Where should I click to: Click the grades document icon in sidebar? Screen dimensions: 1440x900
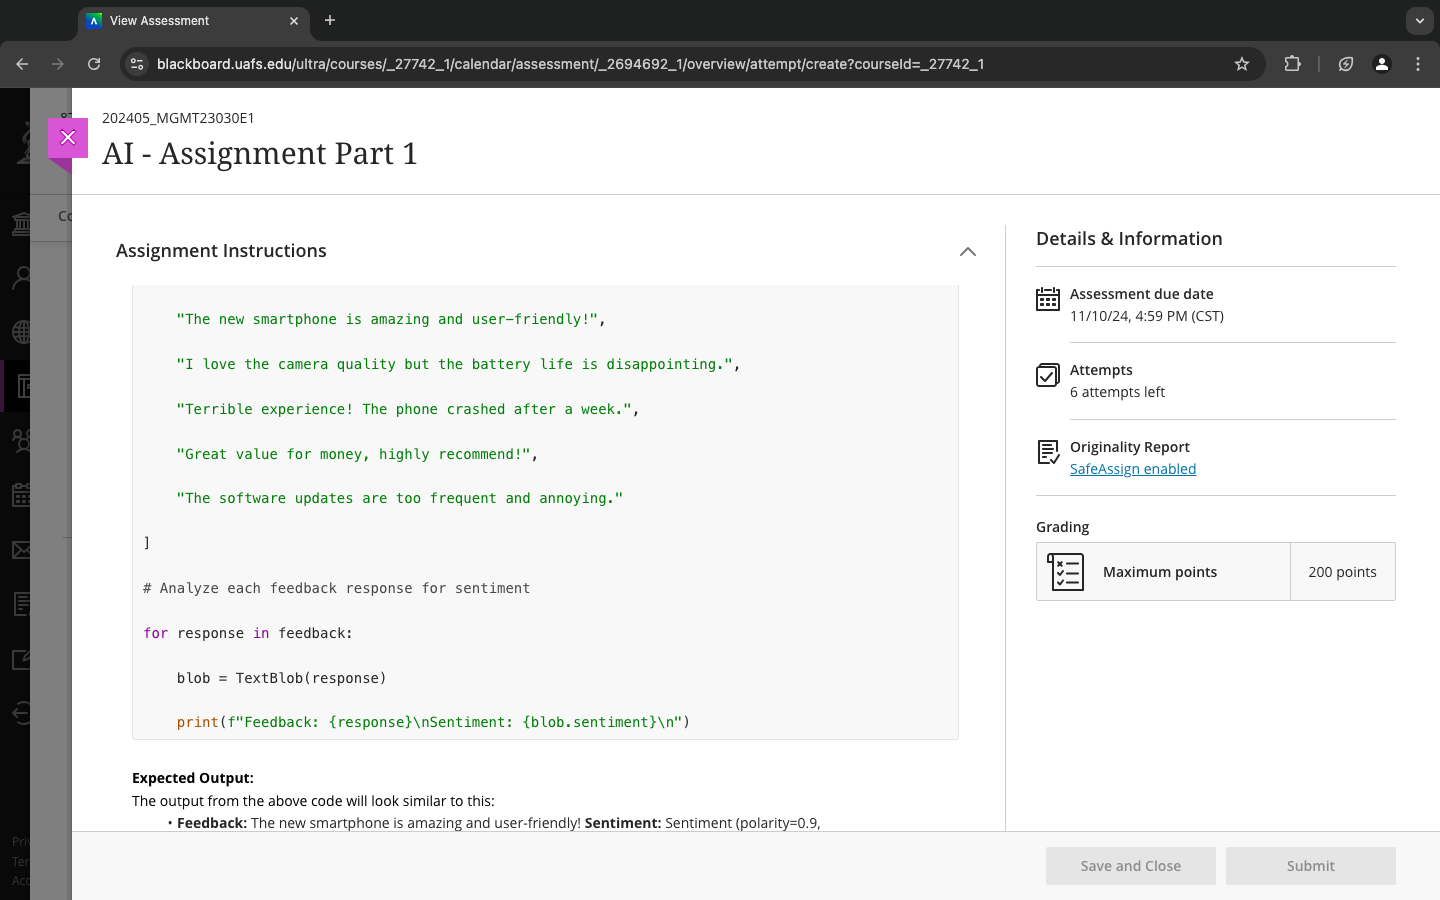(x=22, y=603)
